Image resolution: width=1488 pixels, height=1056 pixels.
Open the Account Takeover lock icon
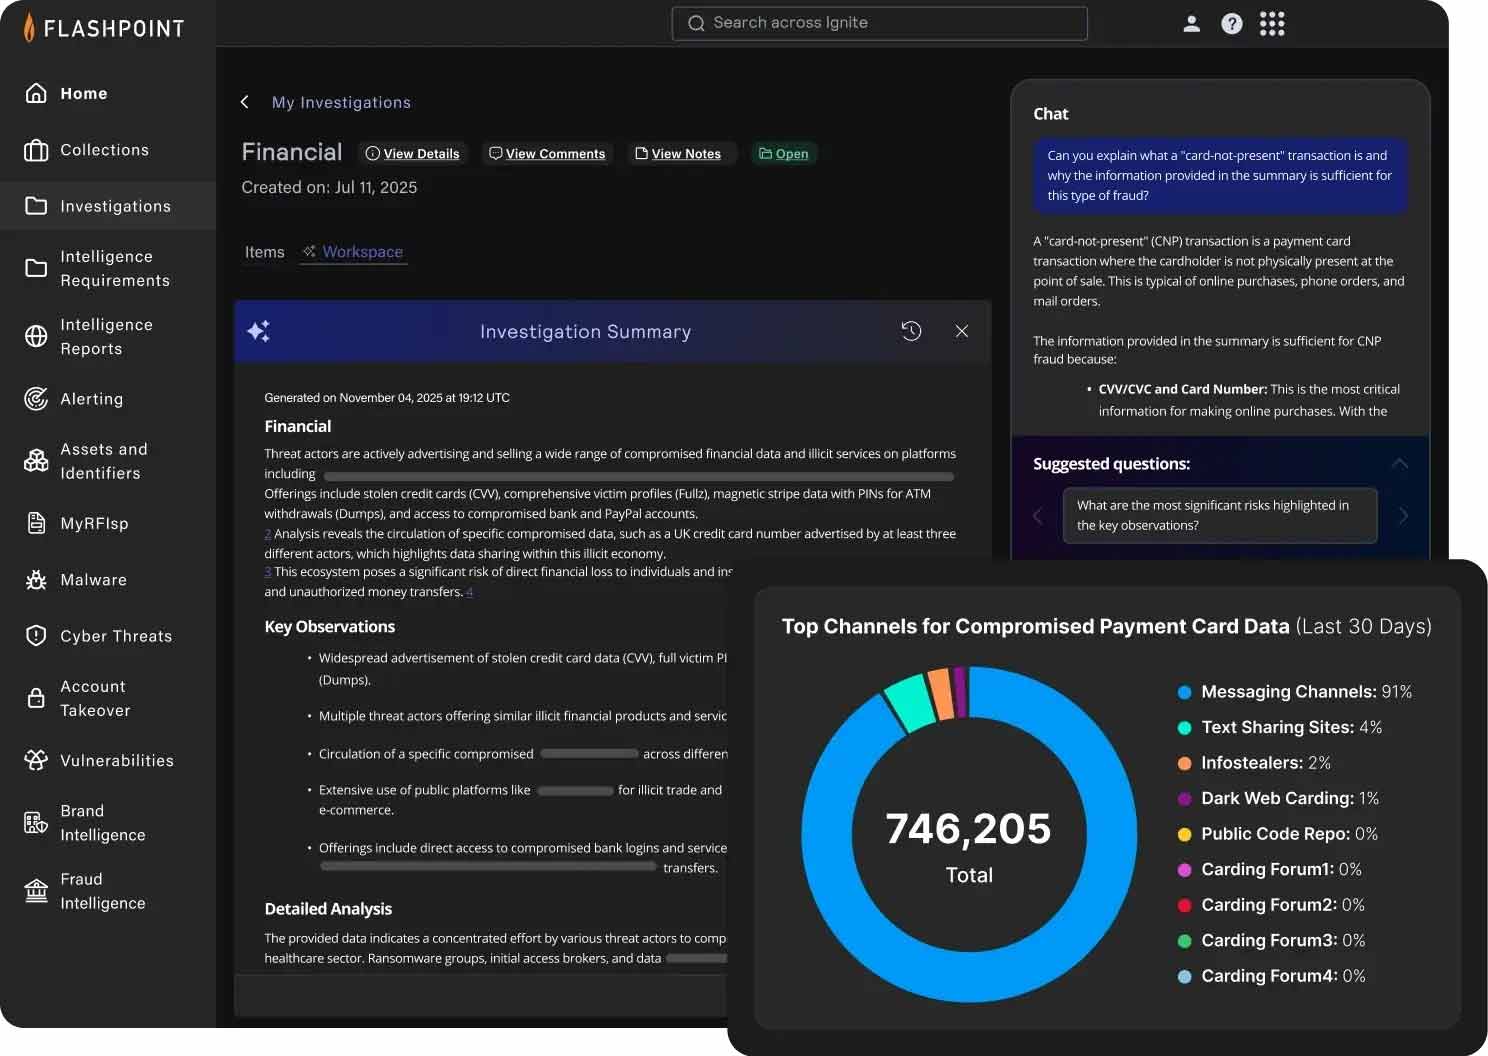tap(36, 698)
